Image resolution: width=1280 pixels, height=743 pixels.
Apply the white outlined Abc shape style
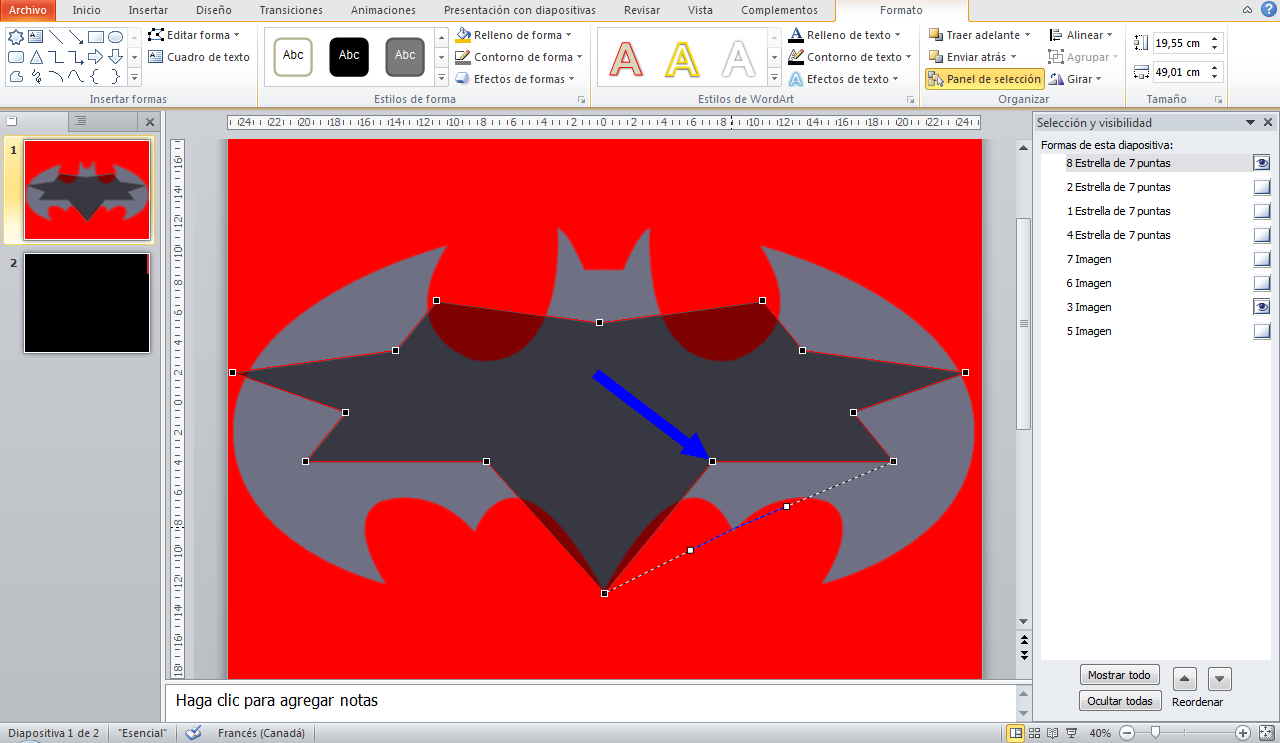[293, 57]
